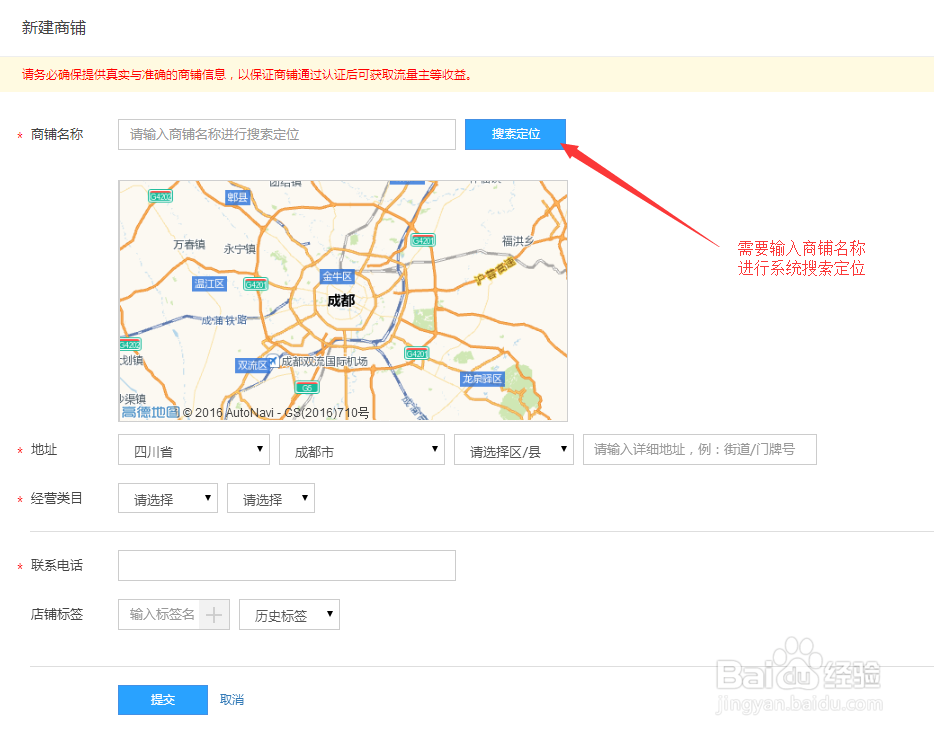Screen dimensions: 934x737
Task: Open the 历史标签 dropdown
Action: [x=289, y=614]
